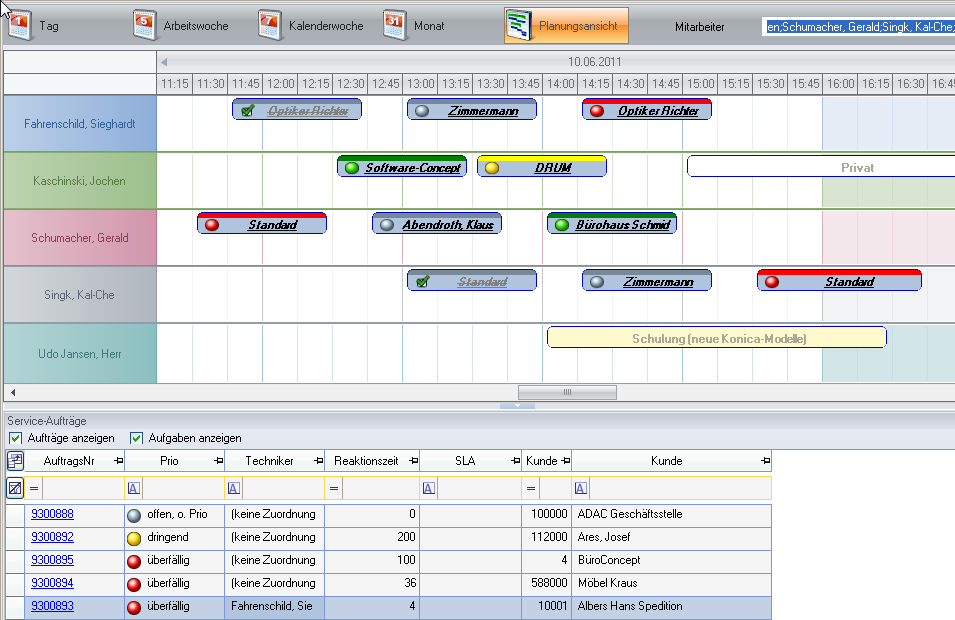The width and height of the screenshot is (955, 620).
Task: Select the Kalenderwoche view icon
Action: (x=270, y=25)
